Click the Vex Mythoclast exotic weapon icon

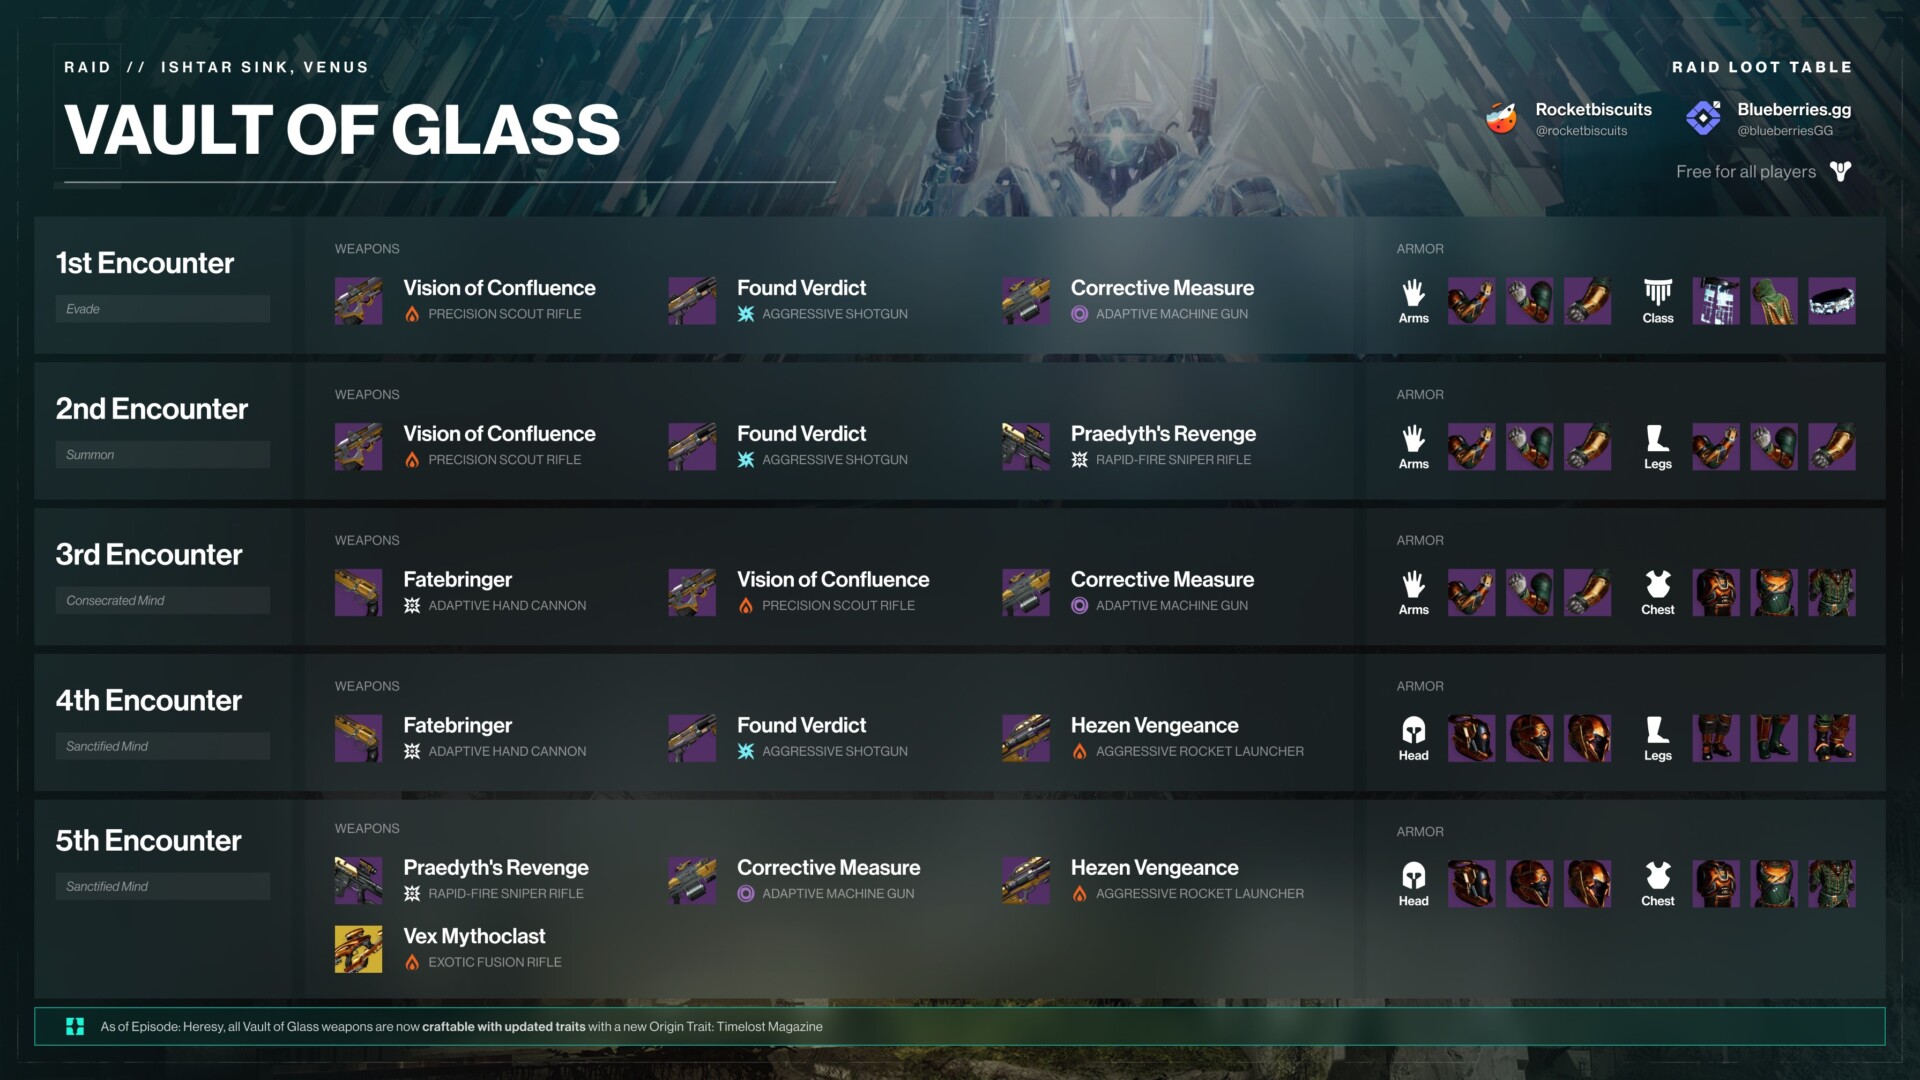click(358, 949)
